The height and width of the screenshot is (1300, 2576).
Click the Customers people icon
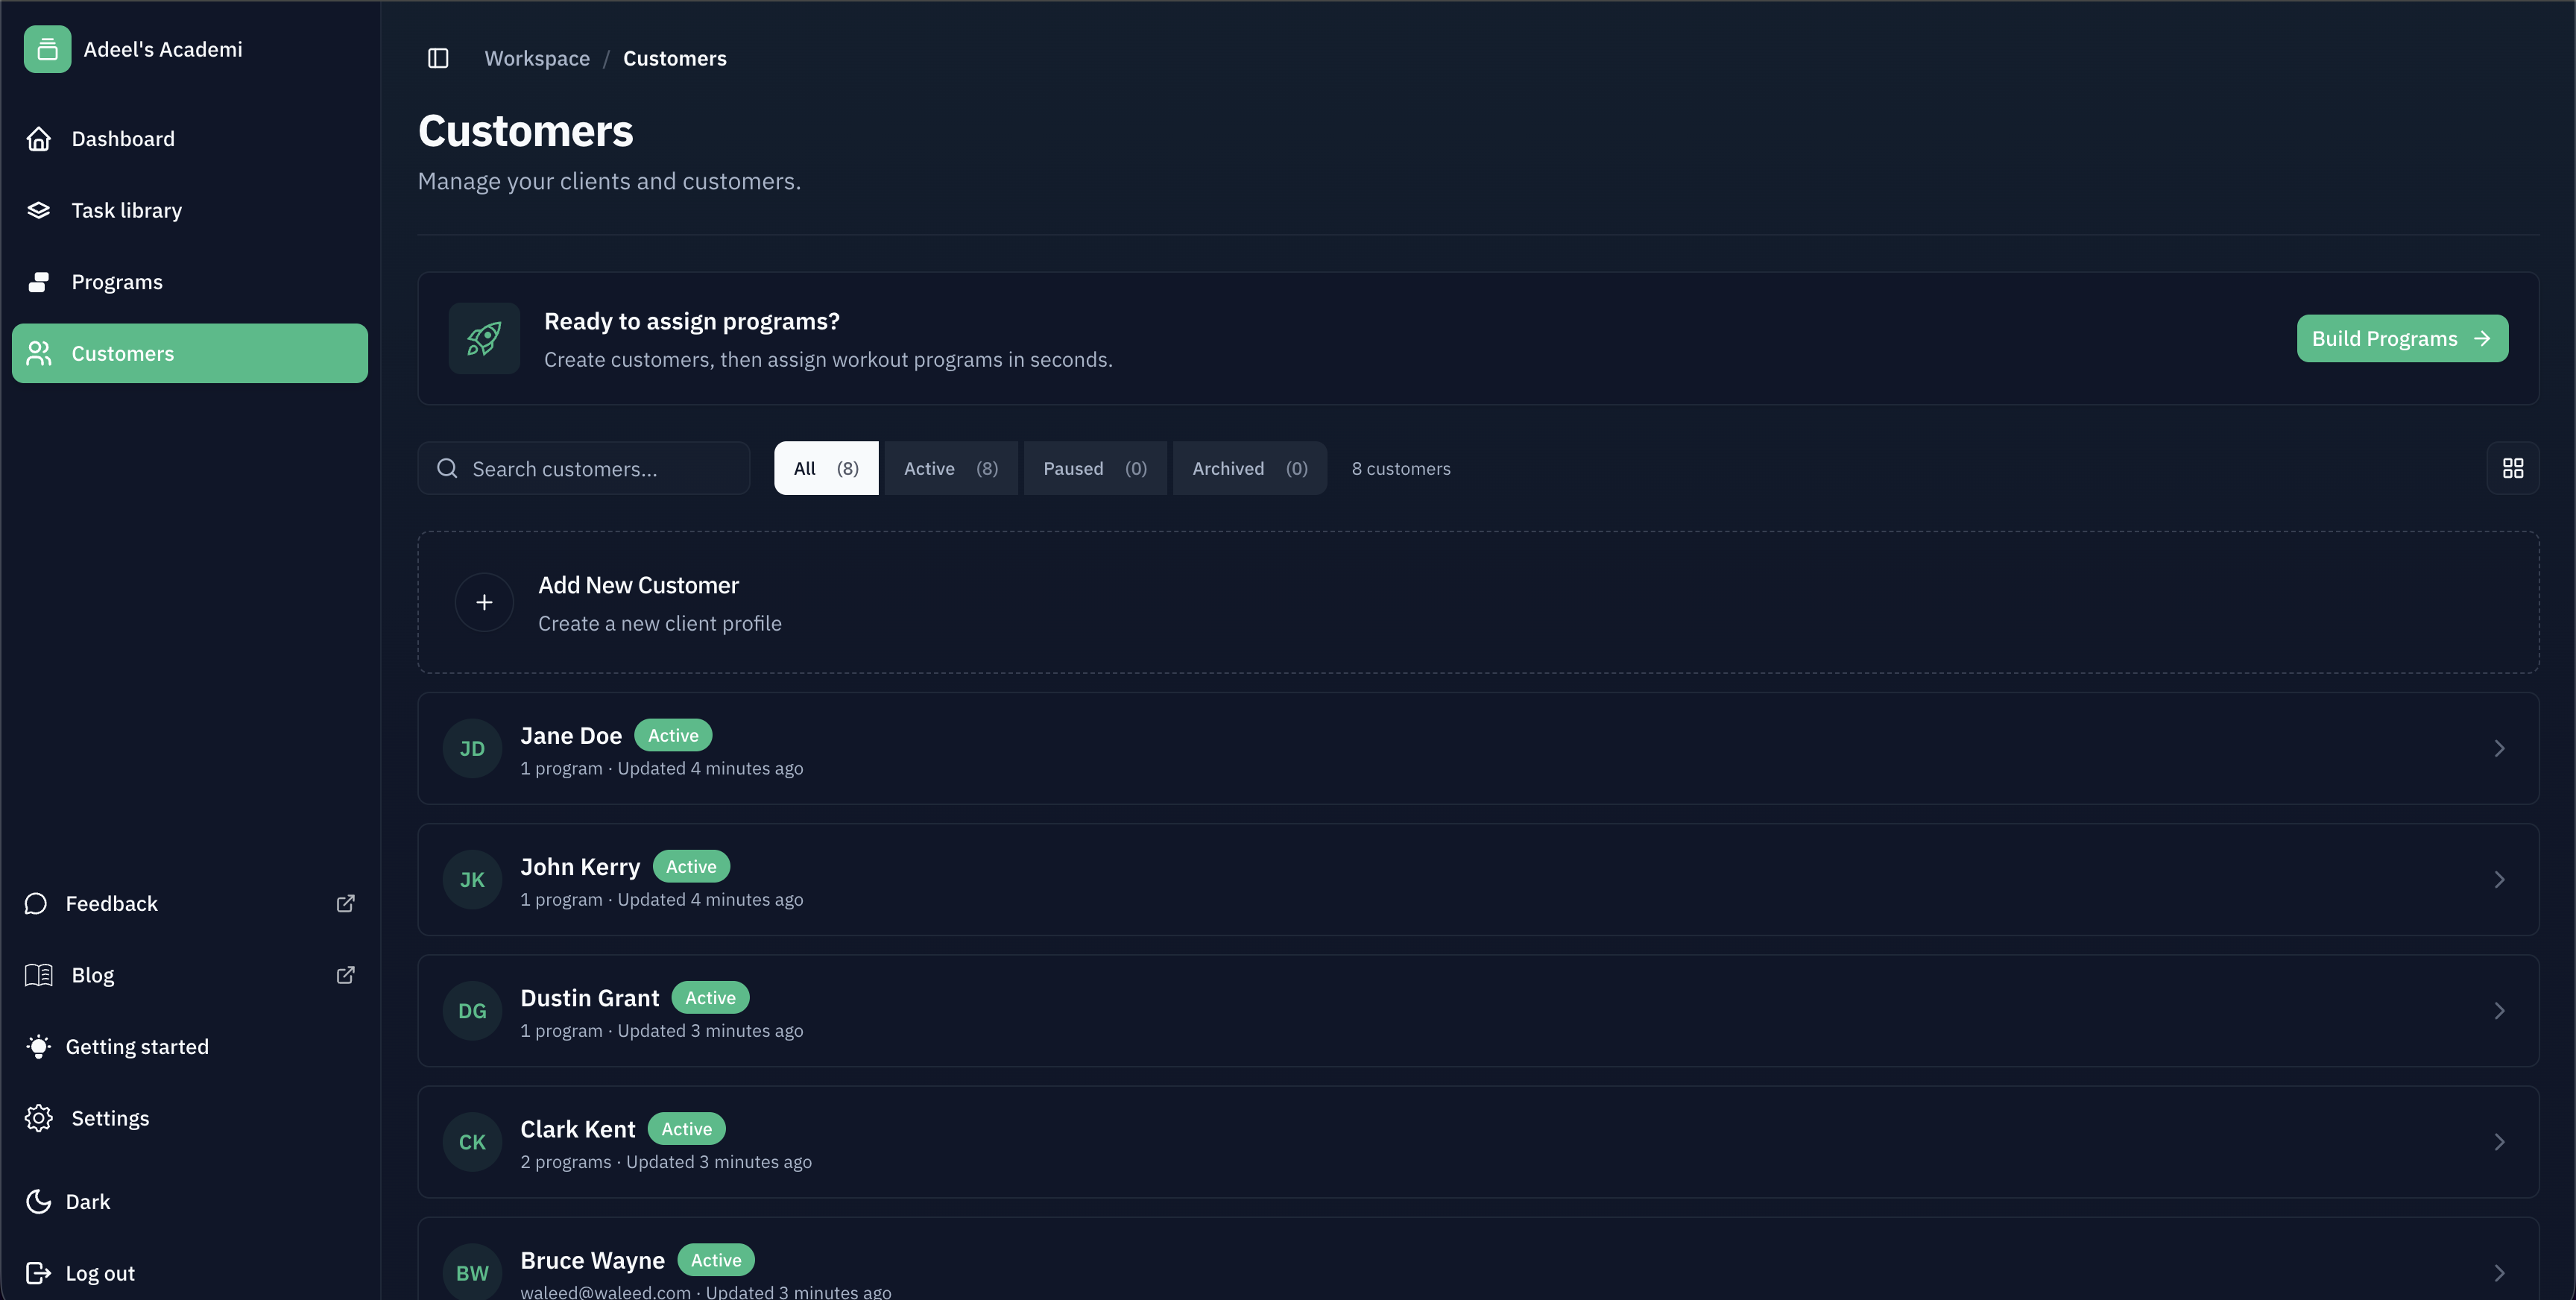(39, 352)
